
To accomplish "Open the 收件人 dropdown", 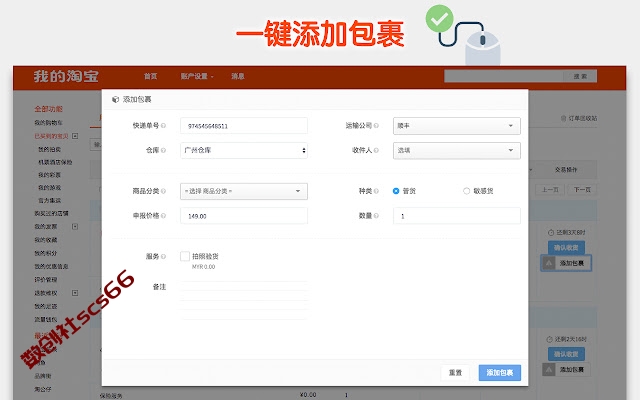I will point(457,150).
